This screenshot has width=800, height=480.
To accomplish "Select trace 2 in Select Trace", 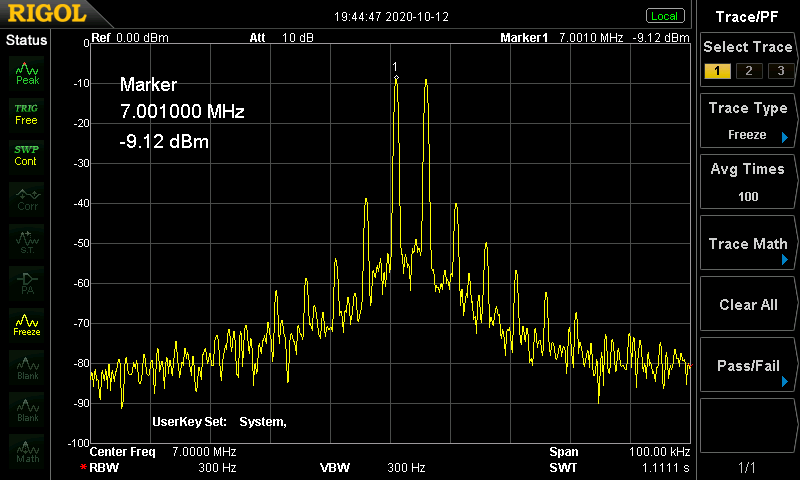I will tap(746, 71).
